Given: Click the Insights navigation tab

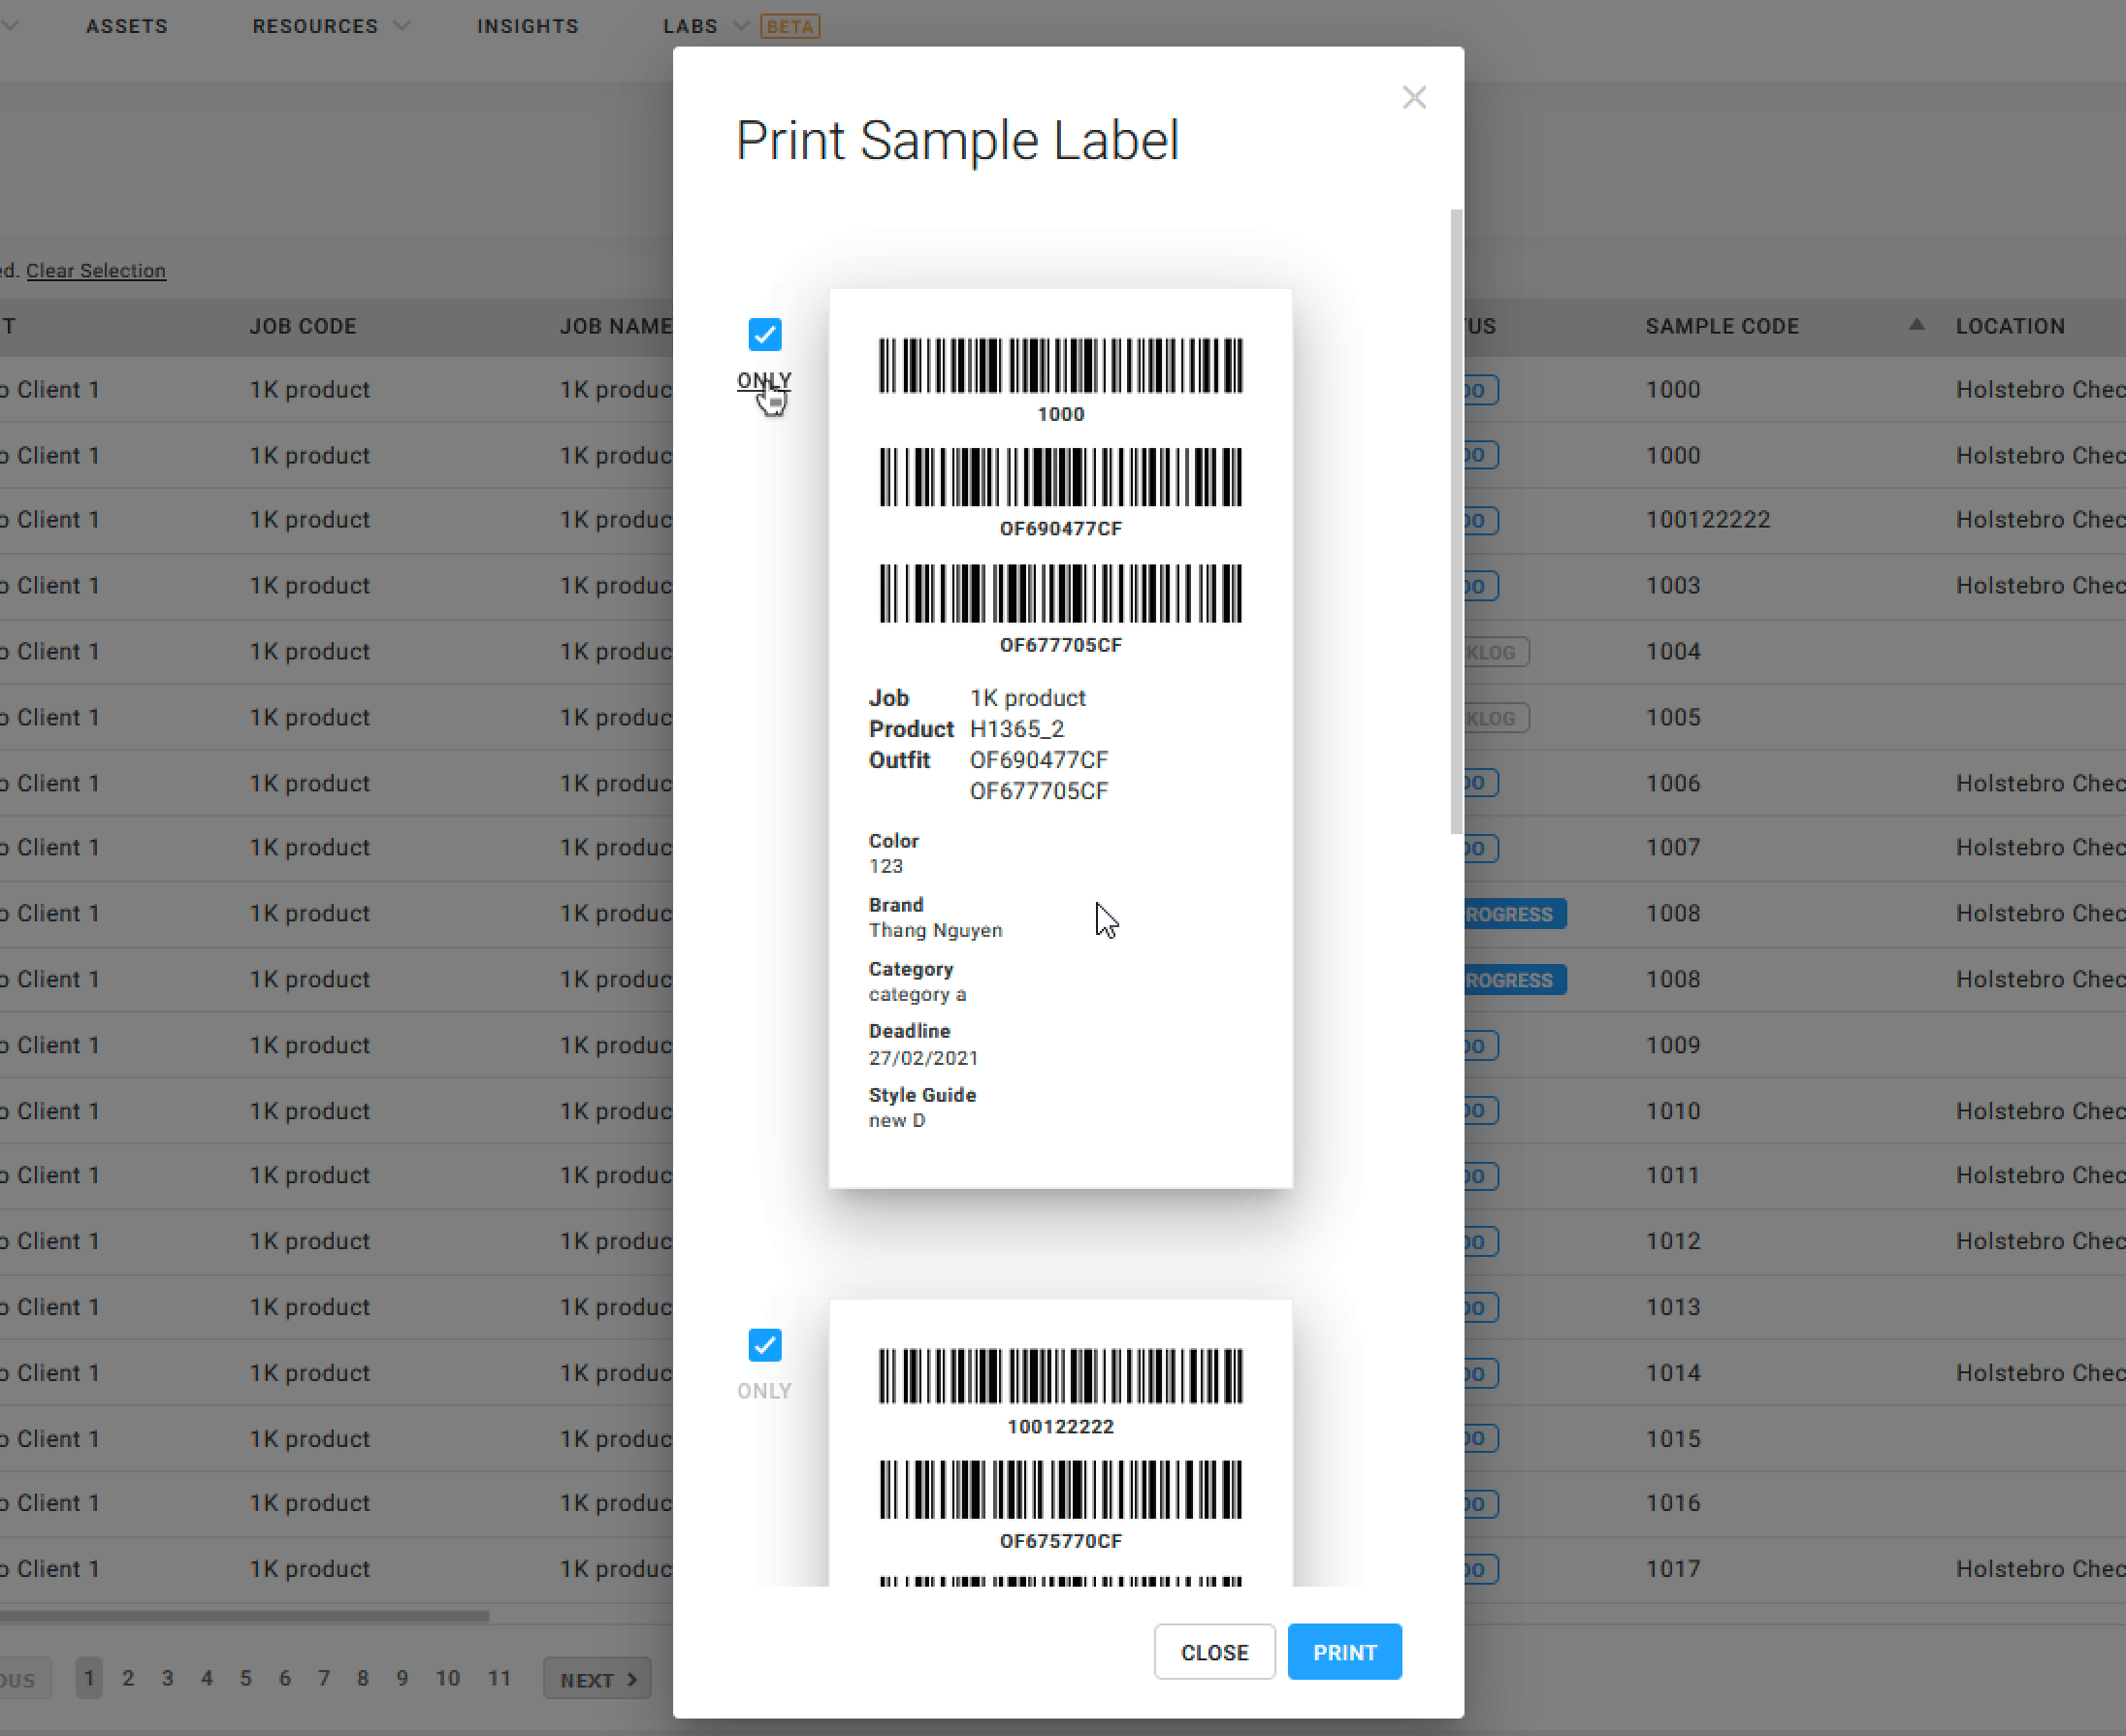Looking at the screenshot, I should tap(527, 26).
